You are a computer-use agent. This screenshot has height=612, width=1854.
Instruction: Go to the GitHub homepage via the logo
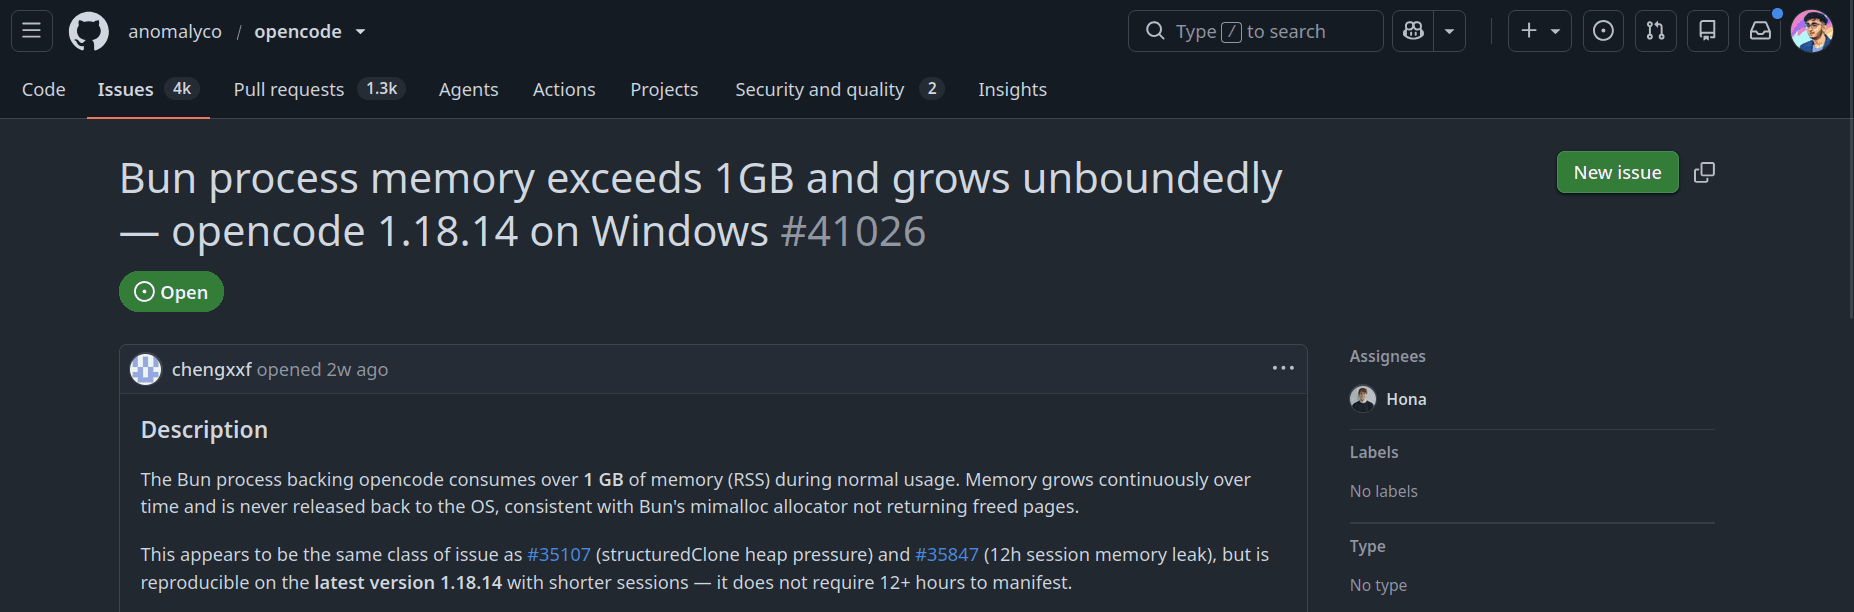(x=89, y=31)
